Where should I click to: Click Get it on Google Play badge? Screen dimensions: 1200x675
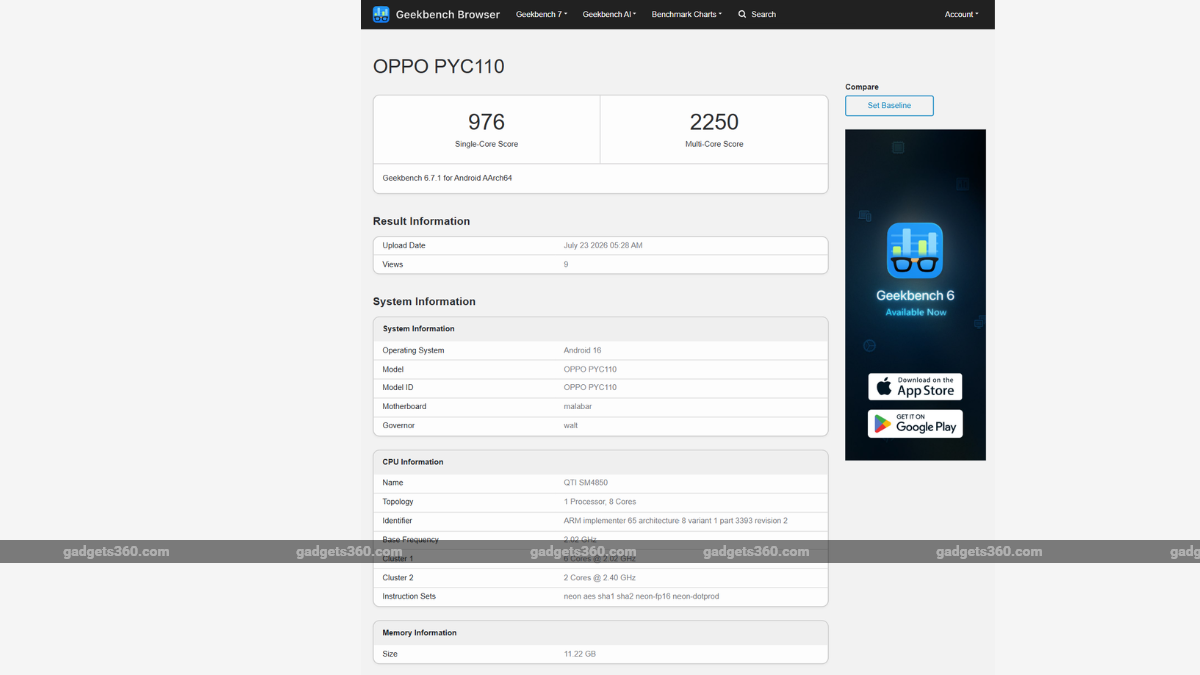[915, 423]
